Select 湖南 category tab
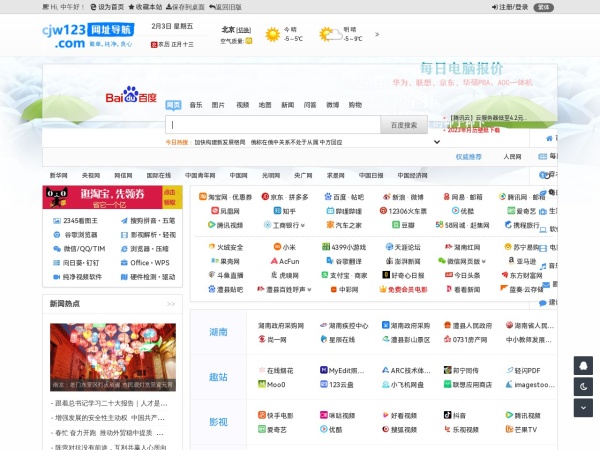Image resolution: width=600 pixels, height=450 pixels. 218,332
